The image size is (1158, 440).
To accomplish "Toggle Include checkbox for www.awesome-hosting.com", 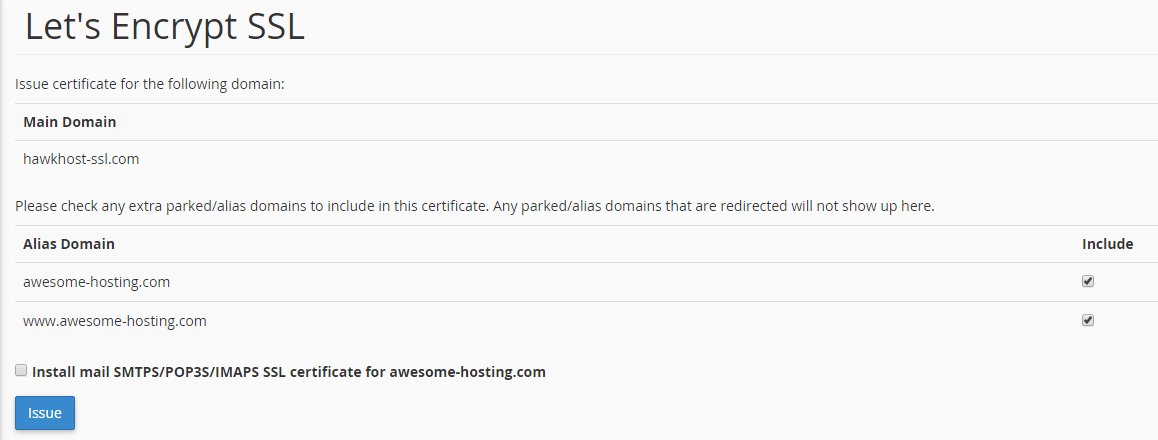I will [1088, 321].
